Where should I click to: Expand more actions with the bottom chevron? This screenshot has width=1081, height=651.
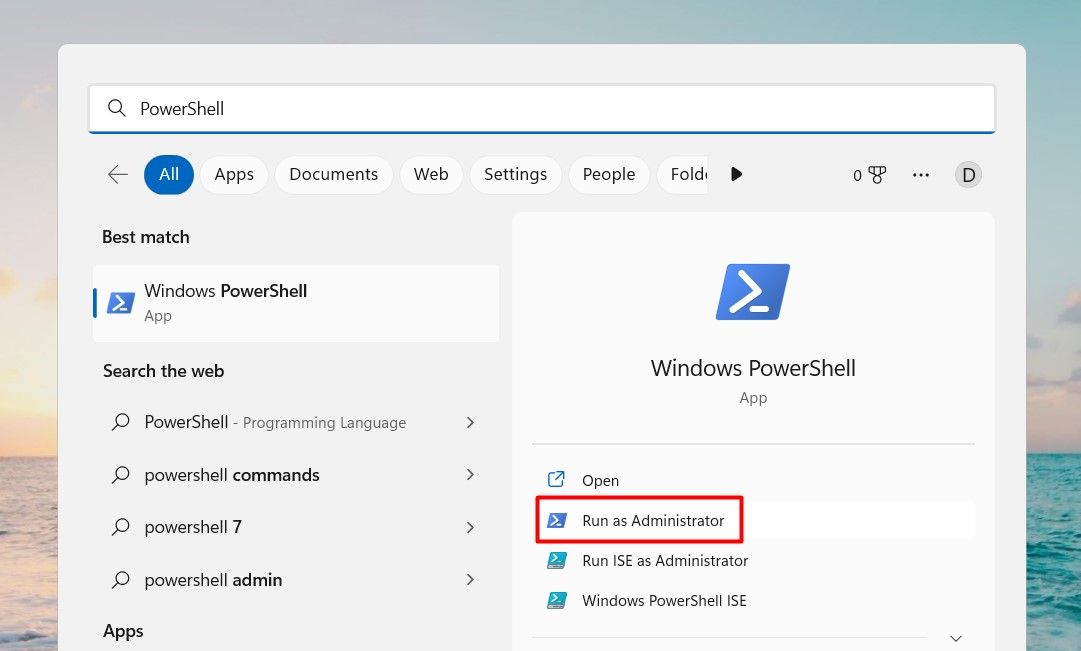click(955, 637)
